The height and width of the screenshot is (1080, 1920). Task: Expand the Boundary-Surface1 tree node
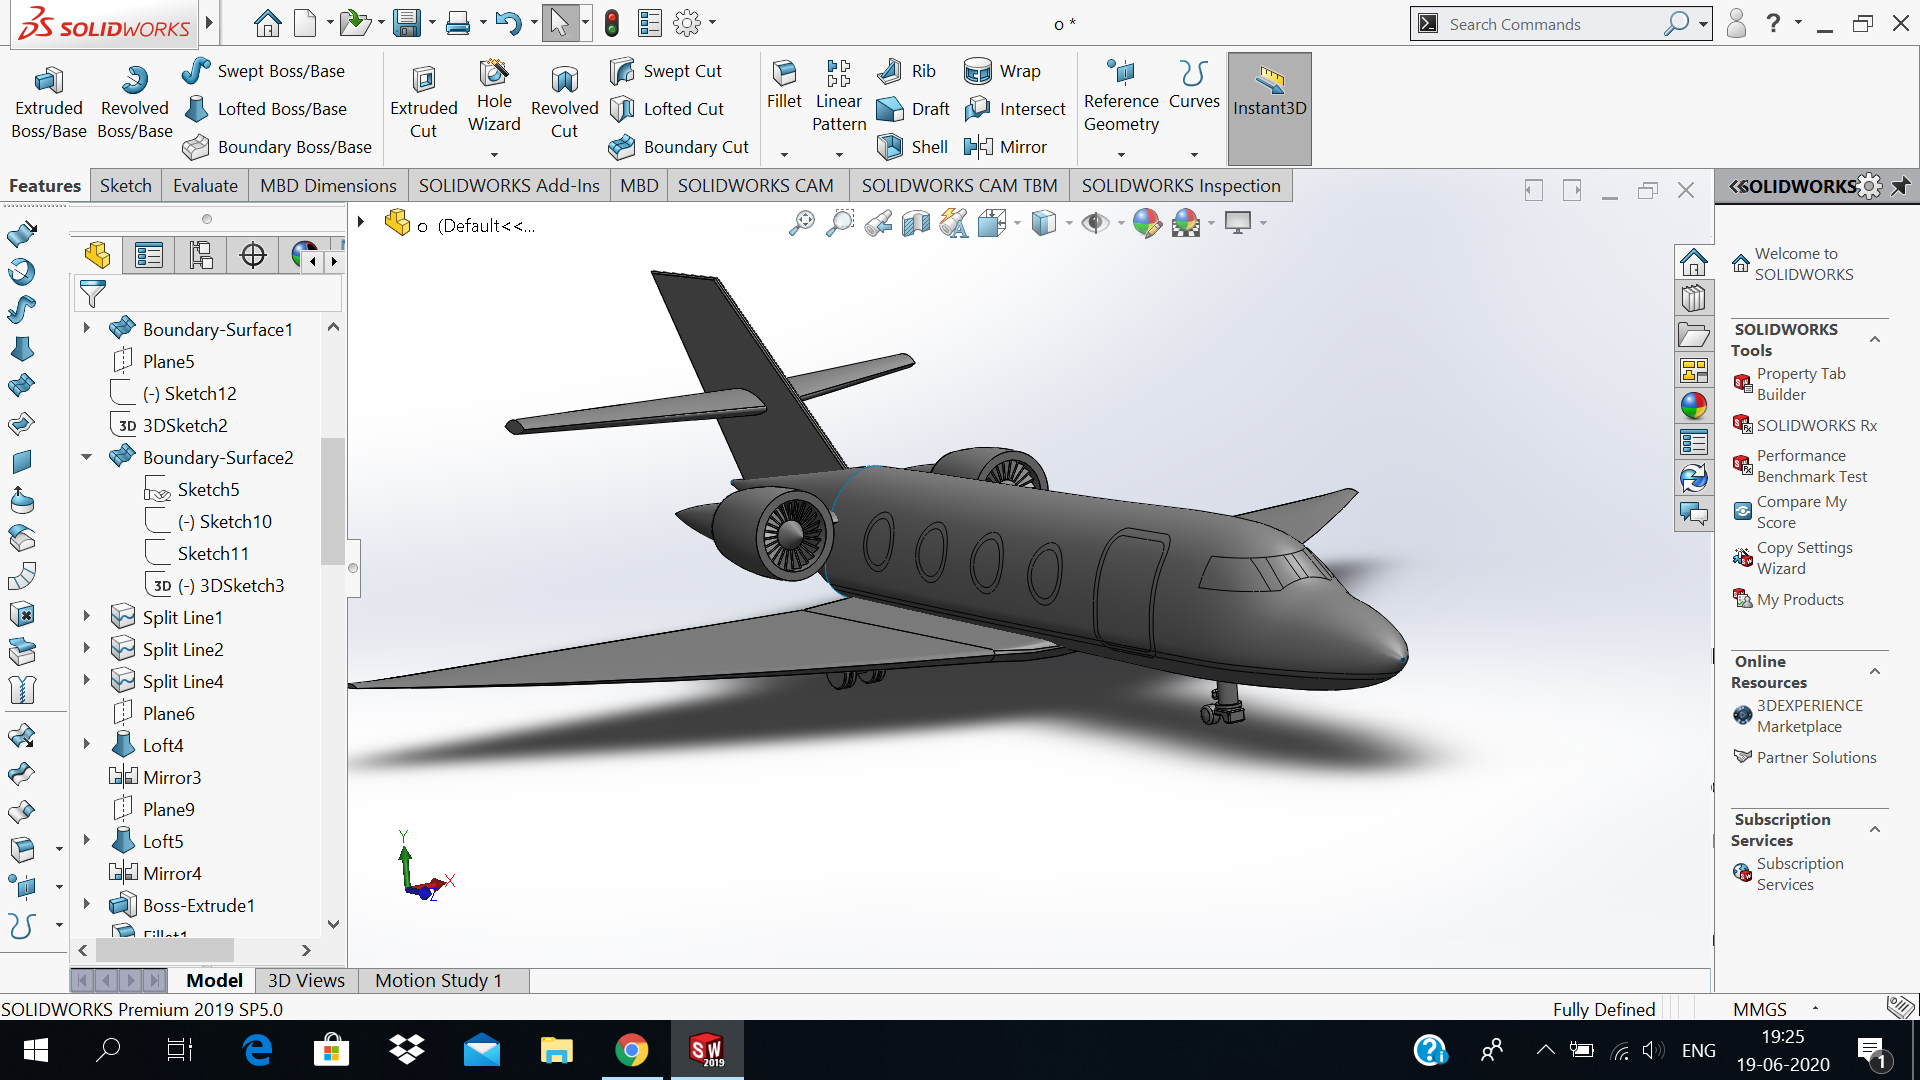pyautogui.click(x=87, y=328)
